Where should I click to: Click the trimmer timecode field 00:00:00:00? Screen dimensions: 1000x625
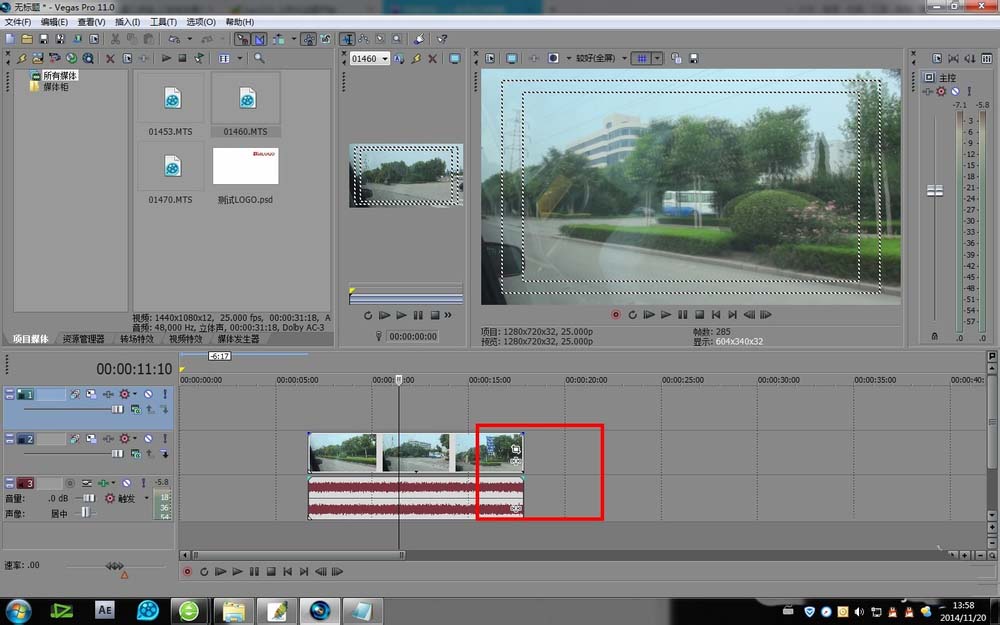[413, 336]
